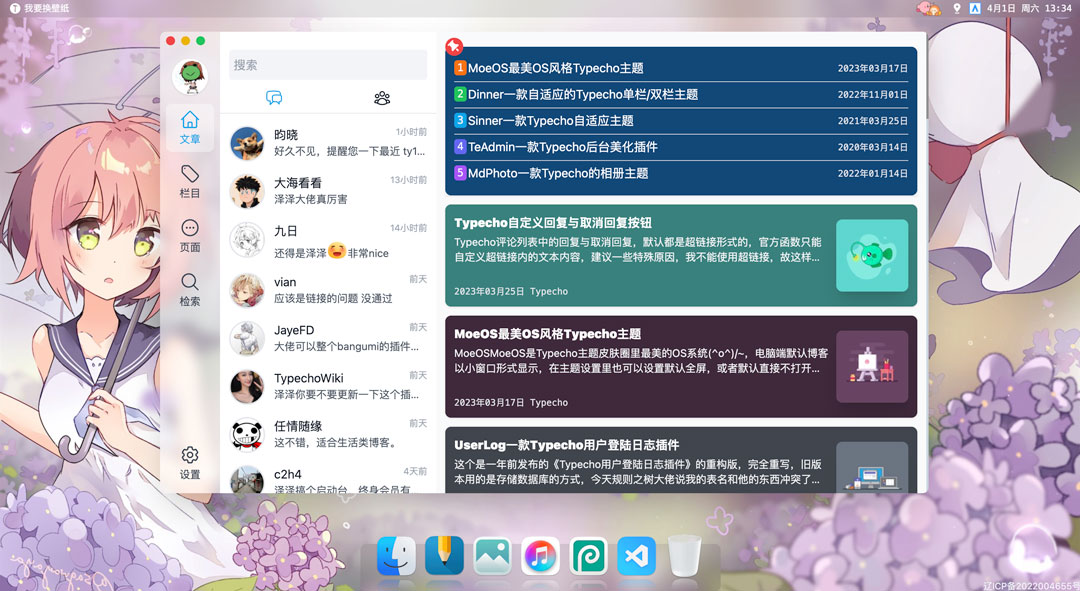This screenshot has width=1080, height=591.
Task: Open Finder from the dock
Action: [x=396, y=556]
